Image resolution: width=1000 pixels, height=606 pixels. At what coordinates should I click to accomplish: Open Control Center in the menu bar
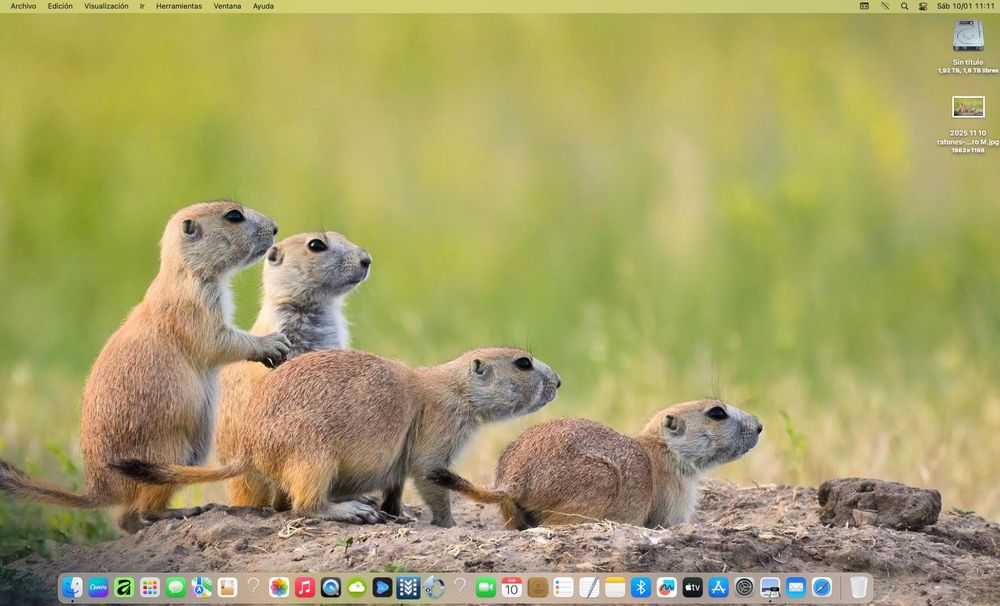point(923,6)
